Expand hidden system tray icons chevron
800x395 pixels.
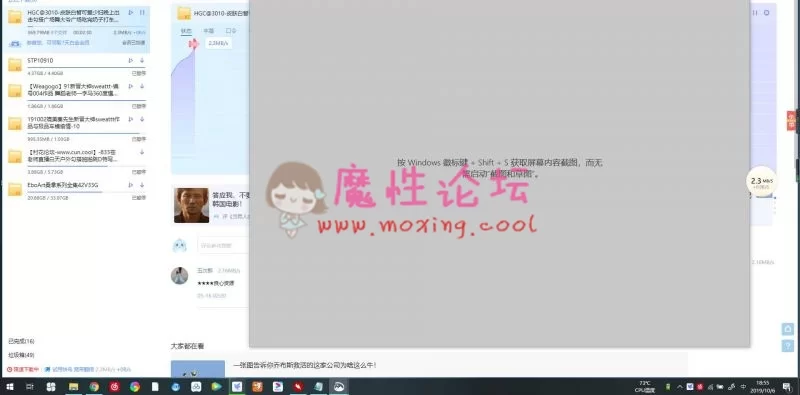point(680,387)
